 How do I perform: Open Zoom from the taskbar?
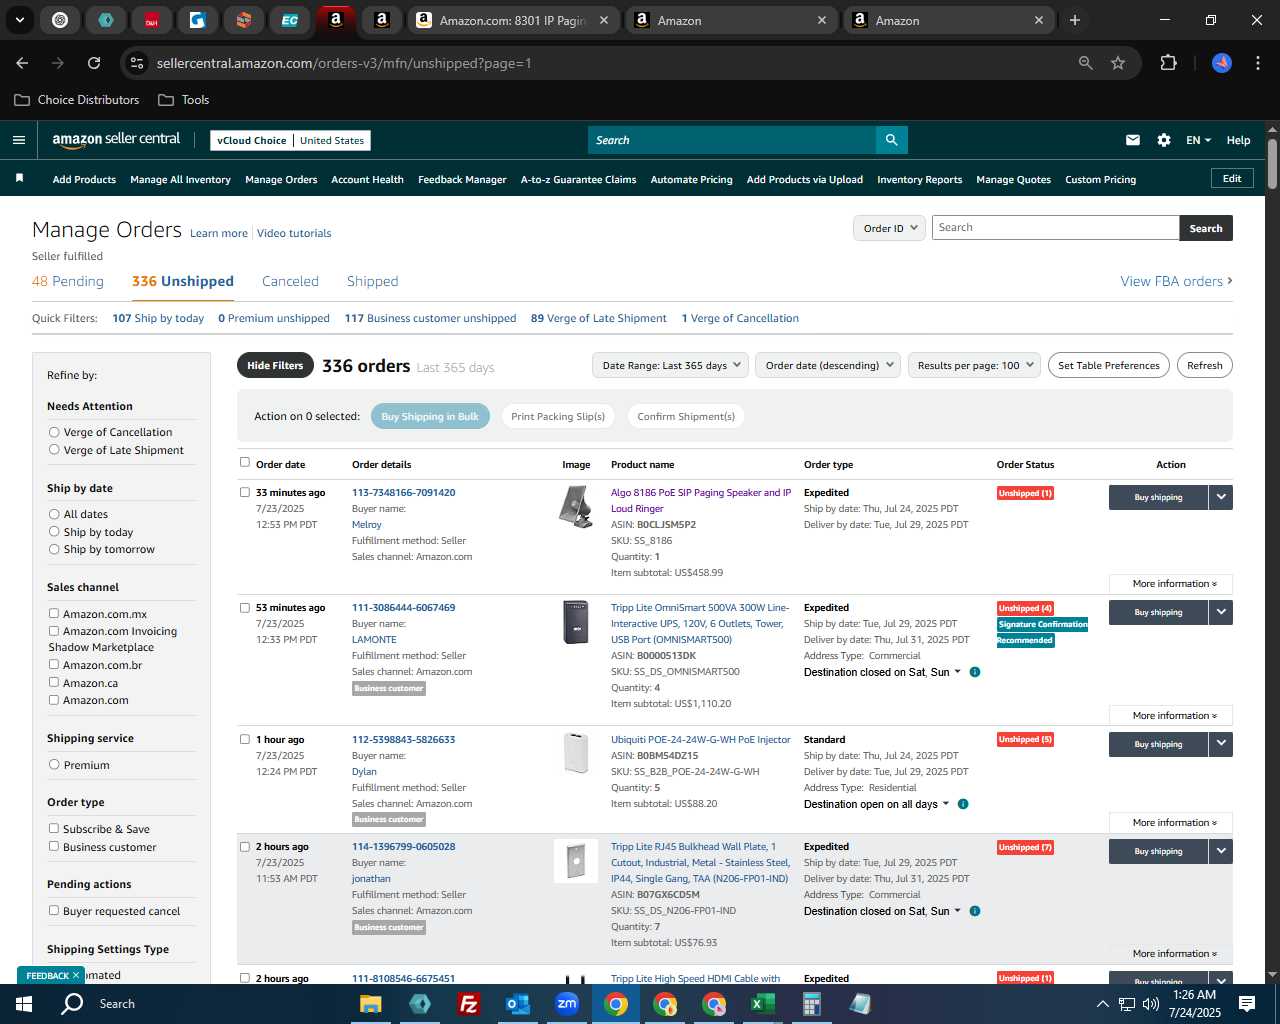(x=567, y=1004)
